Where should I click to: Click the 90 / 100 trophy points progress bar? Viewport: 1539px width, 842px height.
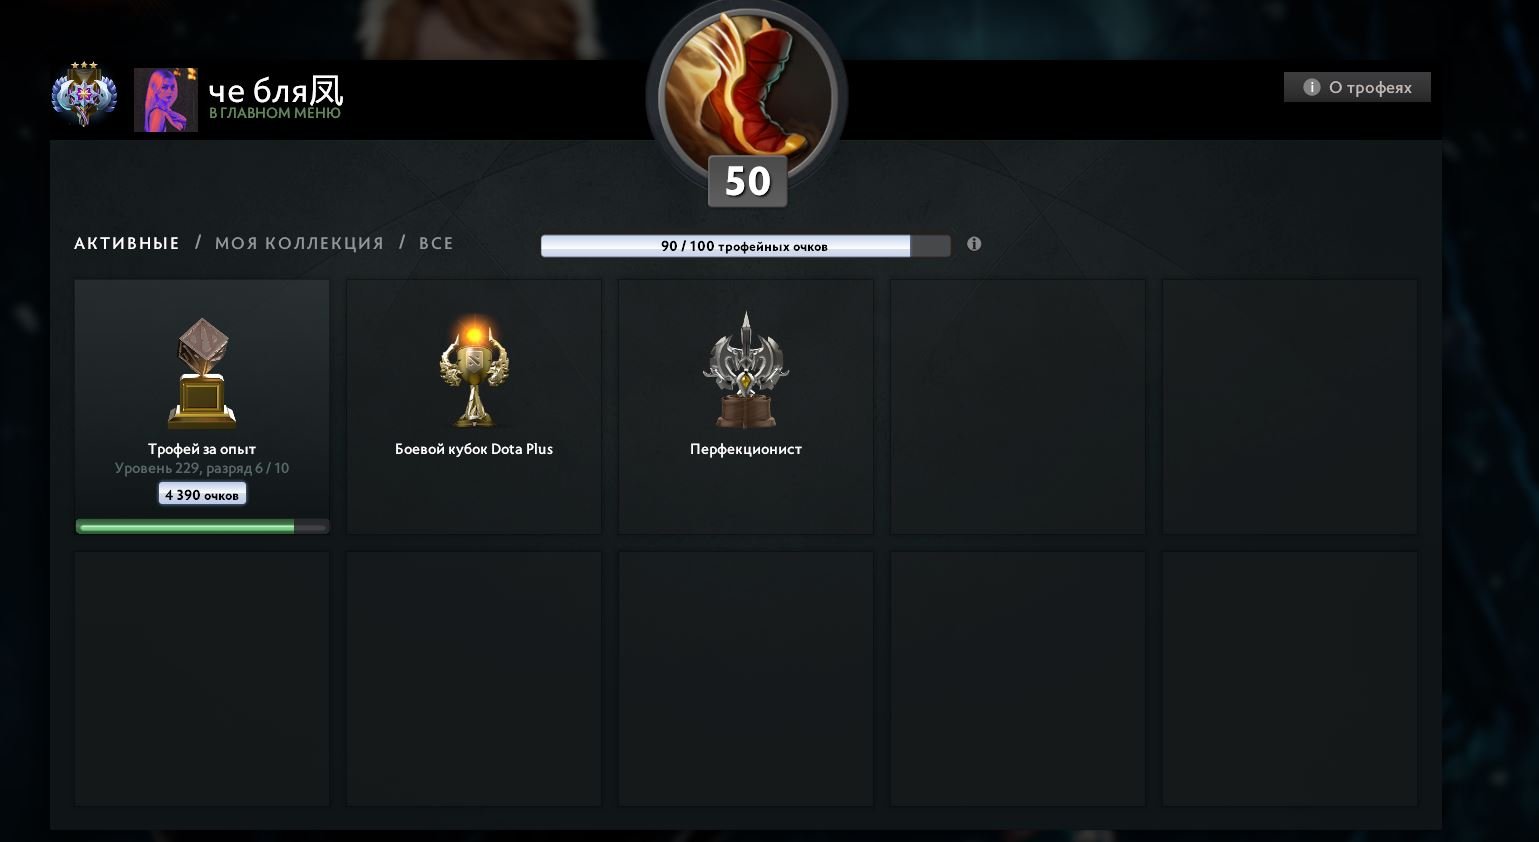[745, 246]
